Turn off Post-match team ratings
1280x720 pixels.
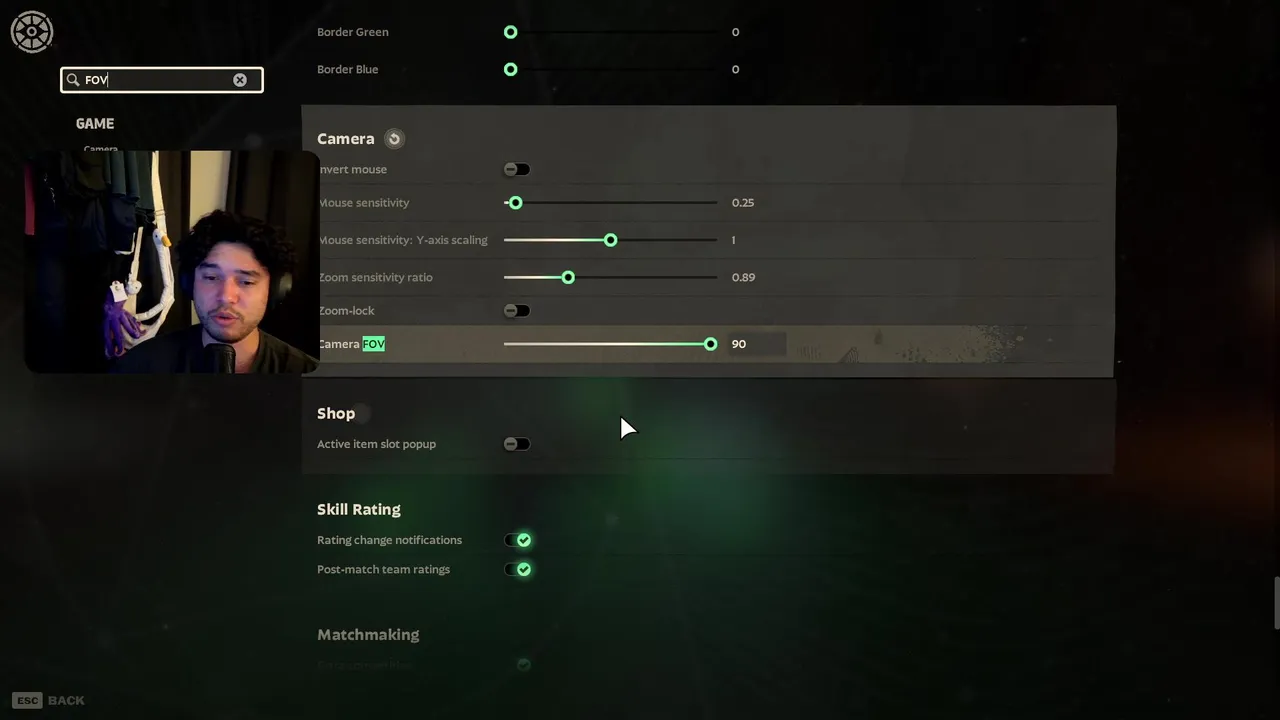click(518, 569)
